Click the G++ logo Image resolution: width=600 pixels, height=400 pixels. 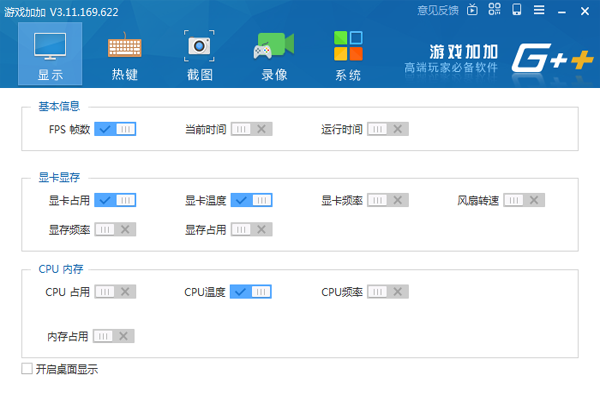click(553, 58)
